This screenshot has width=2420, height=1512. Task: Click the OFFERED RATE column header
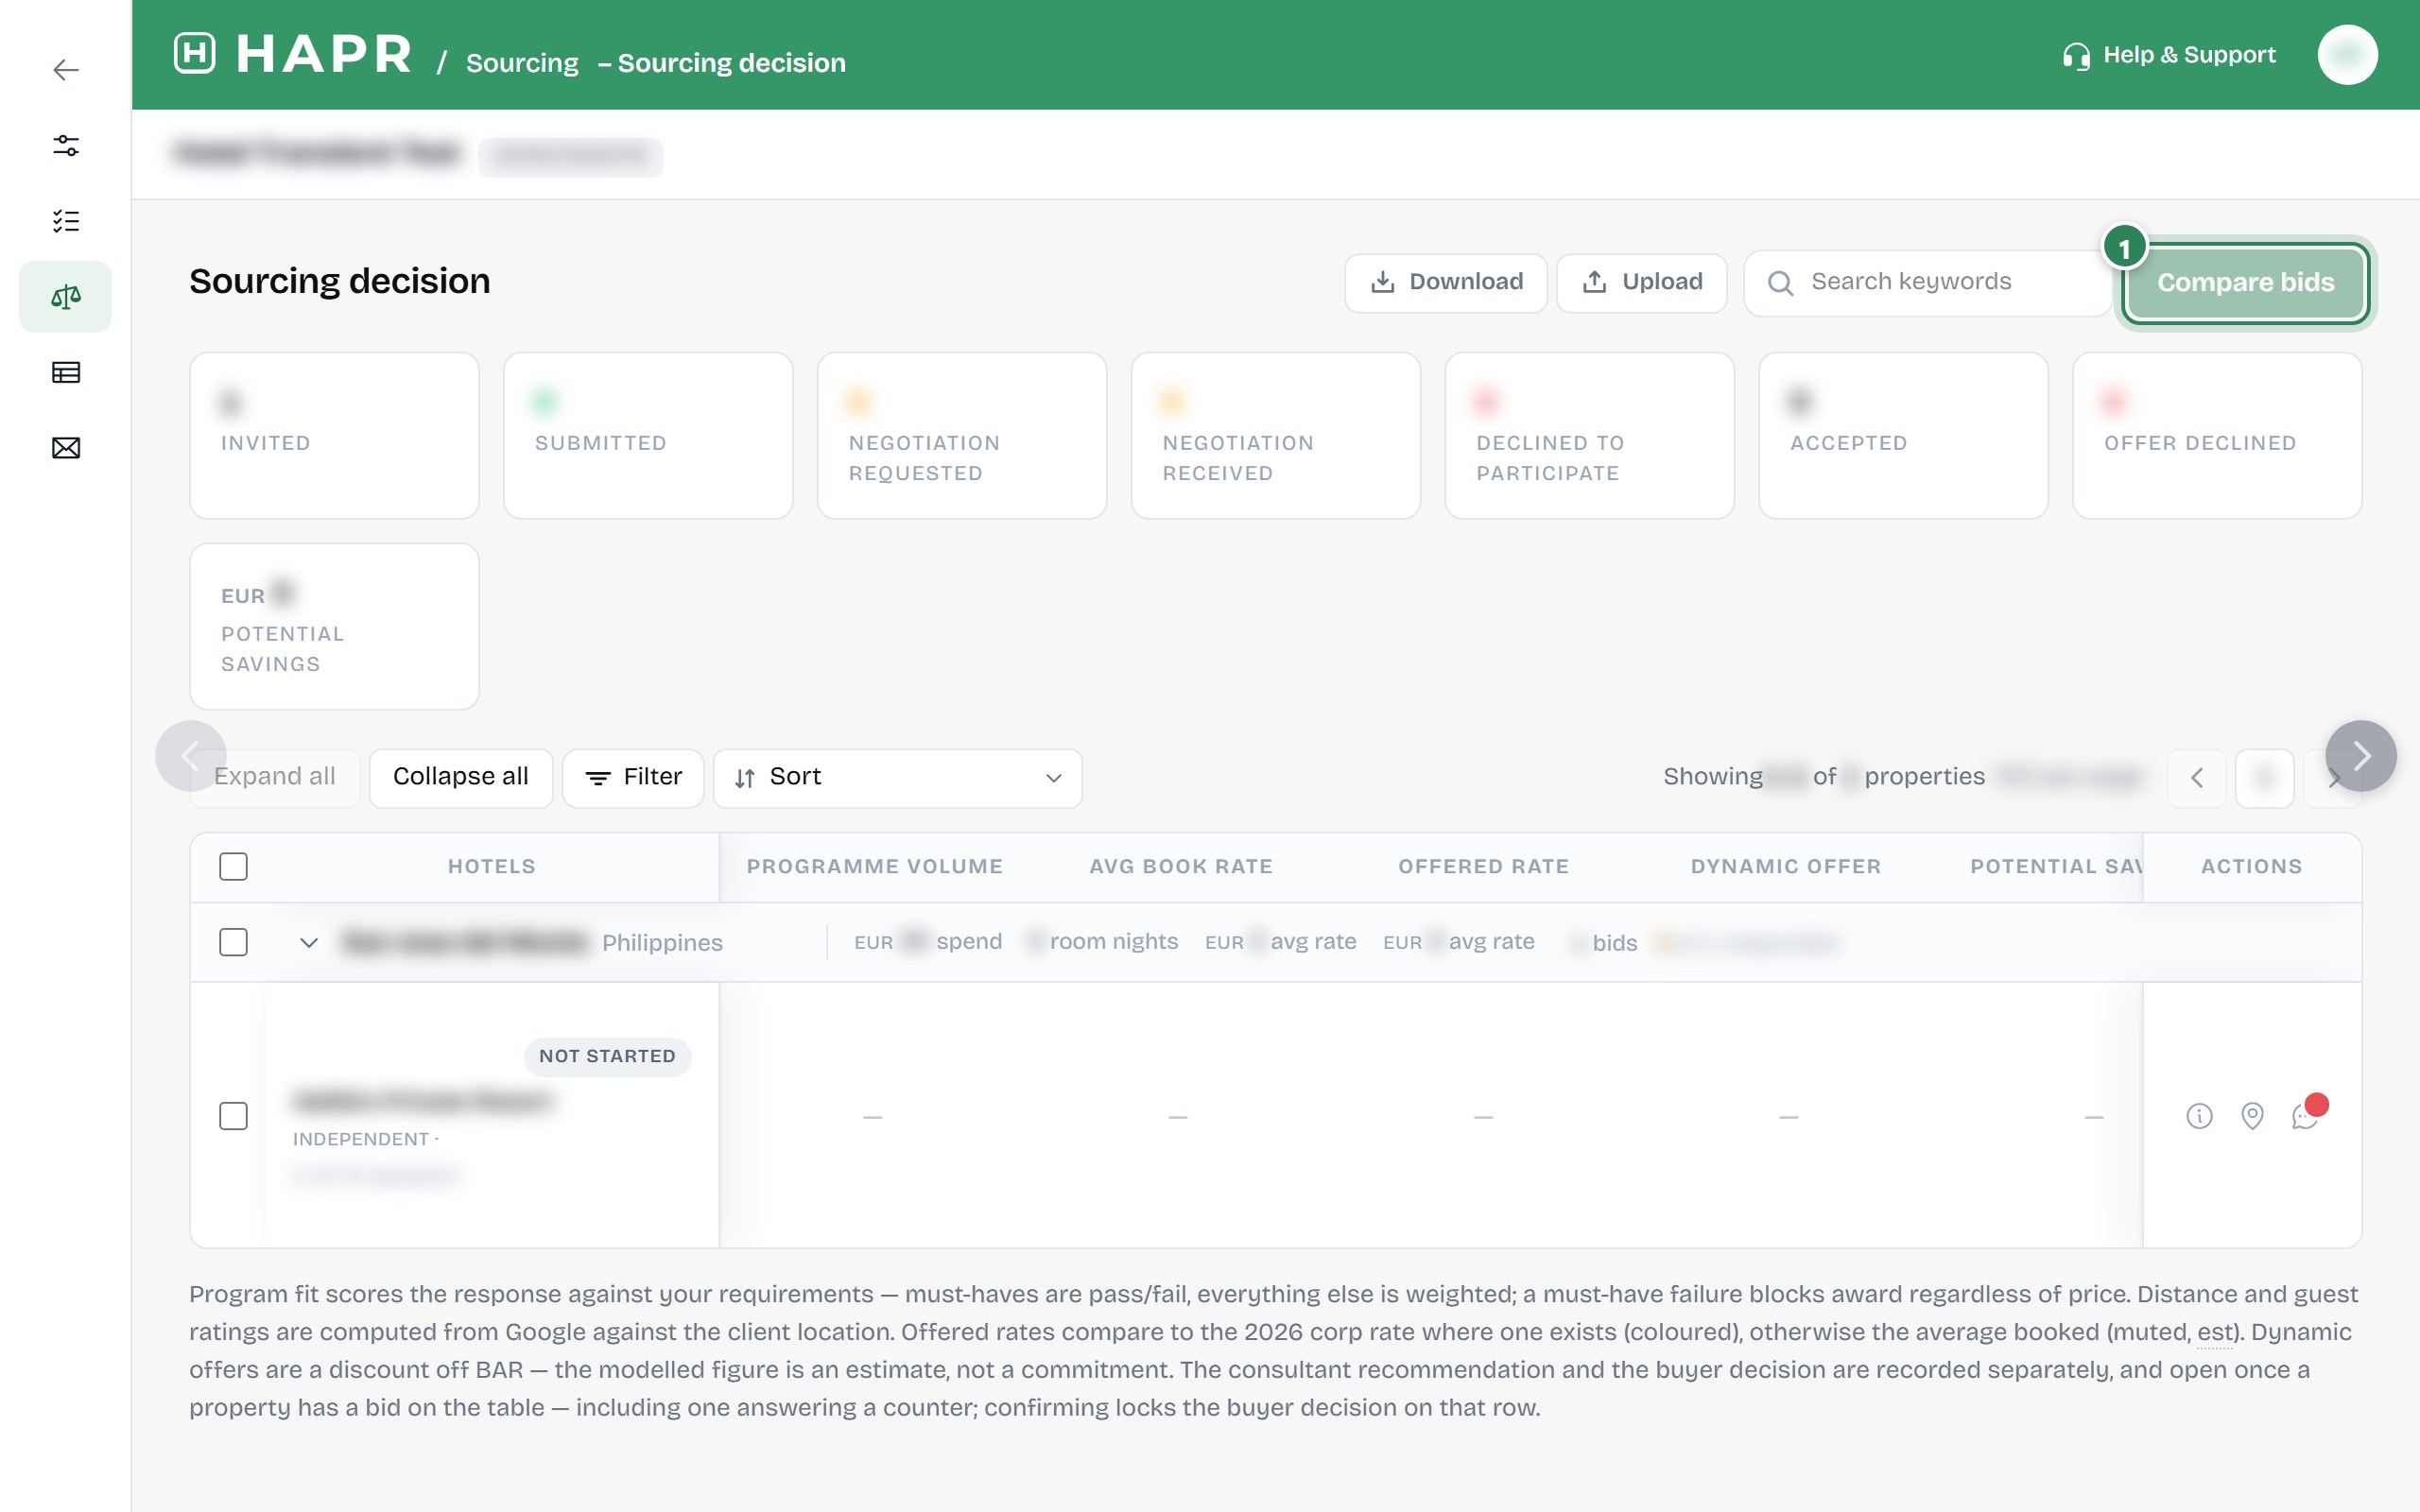click(1483, 867)
